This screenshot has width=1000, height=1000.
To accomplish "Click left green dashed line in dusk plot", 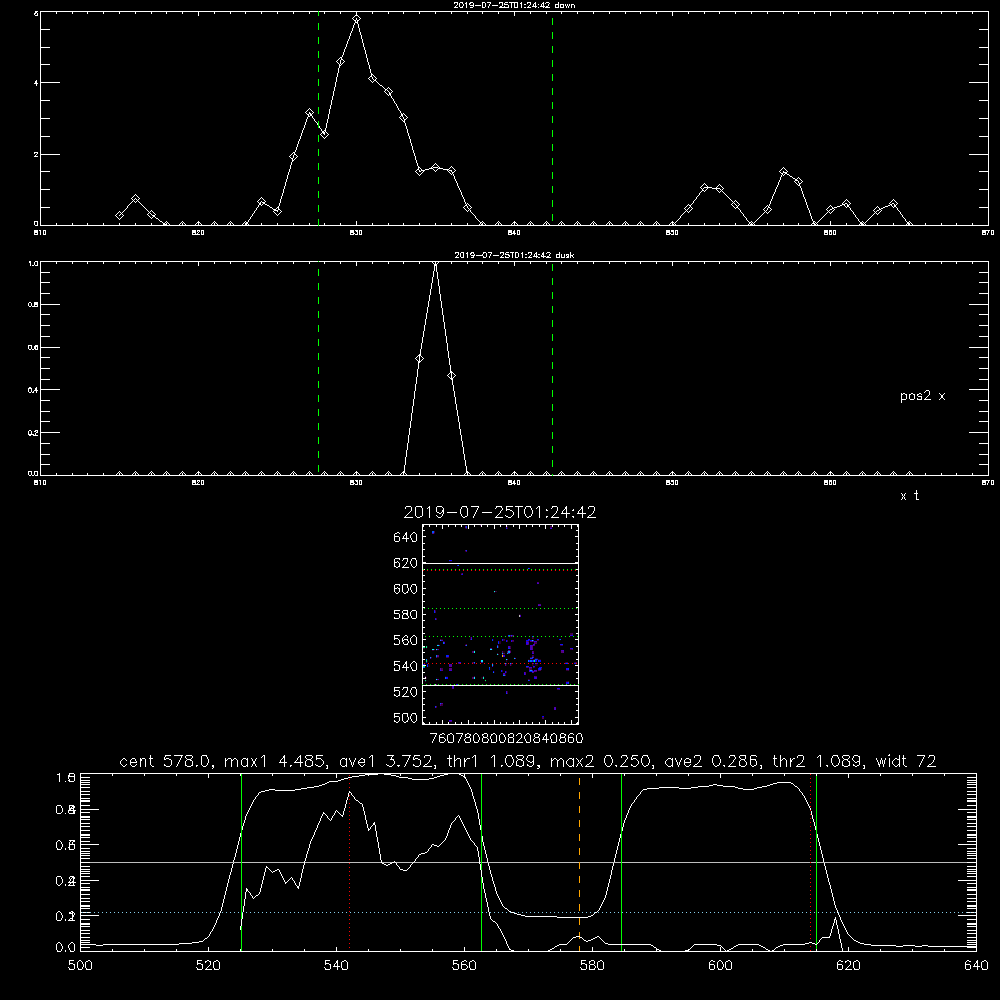I will [318, 369].
